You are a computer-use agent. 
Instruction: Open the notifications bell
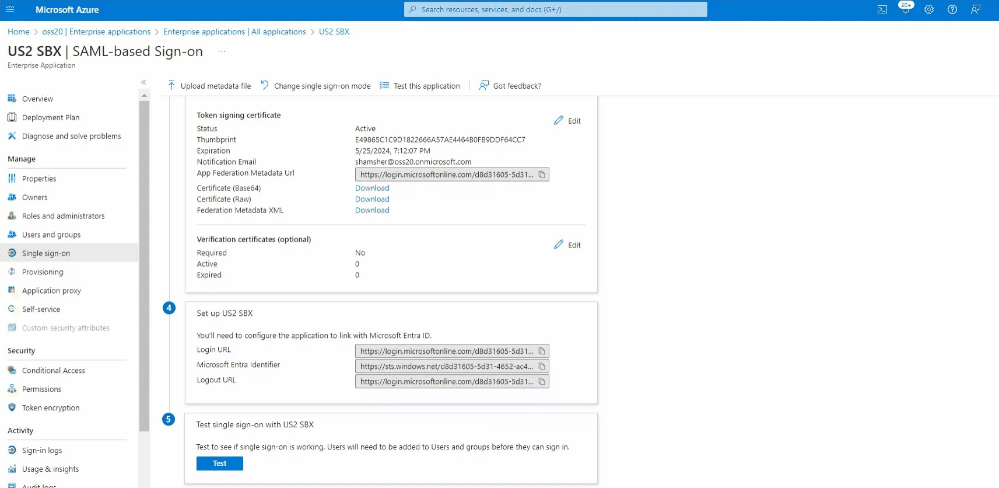click(905, 10)
